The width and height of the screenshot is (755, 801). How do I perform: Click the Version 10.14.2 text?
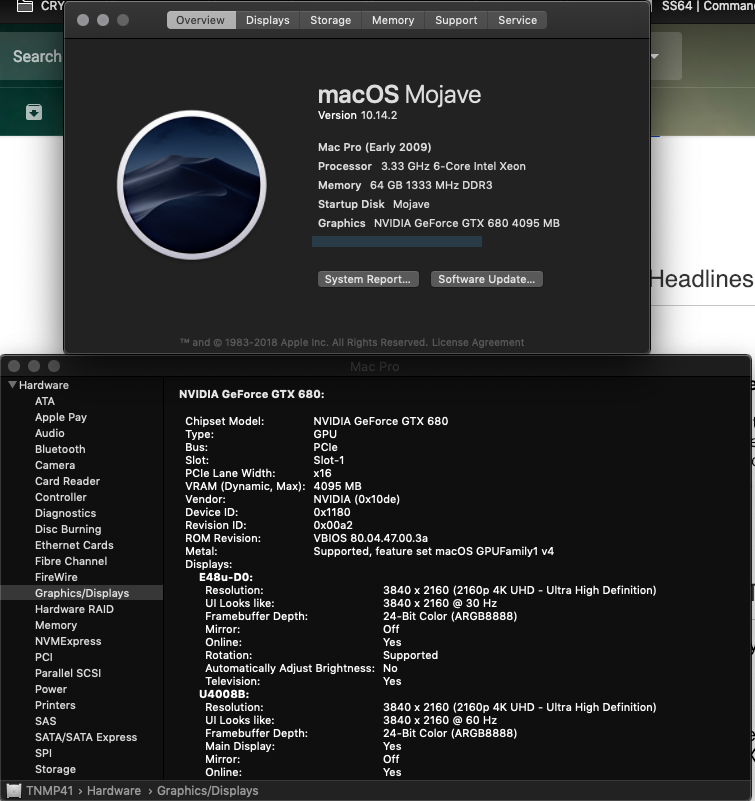pos(357,115)
